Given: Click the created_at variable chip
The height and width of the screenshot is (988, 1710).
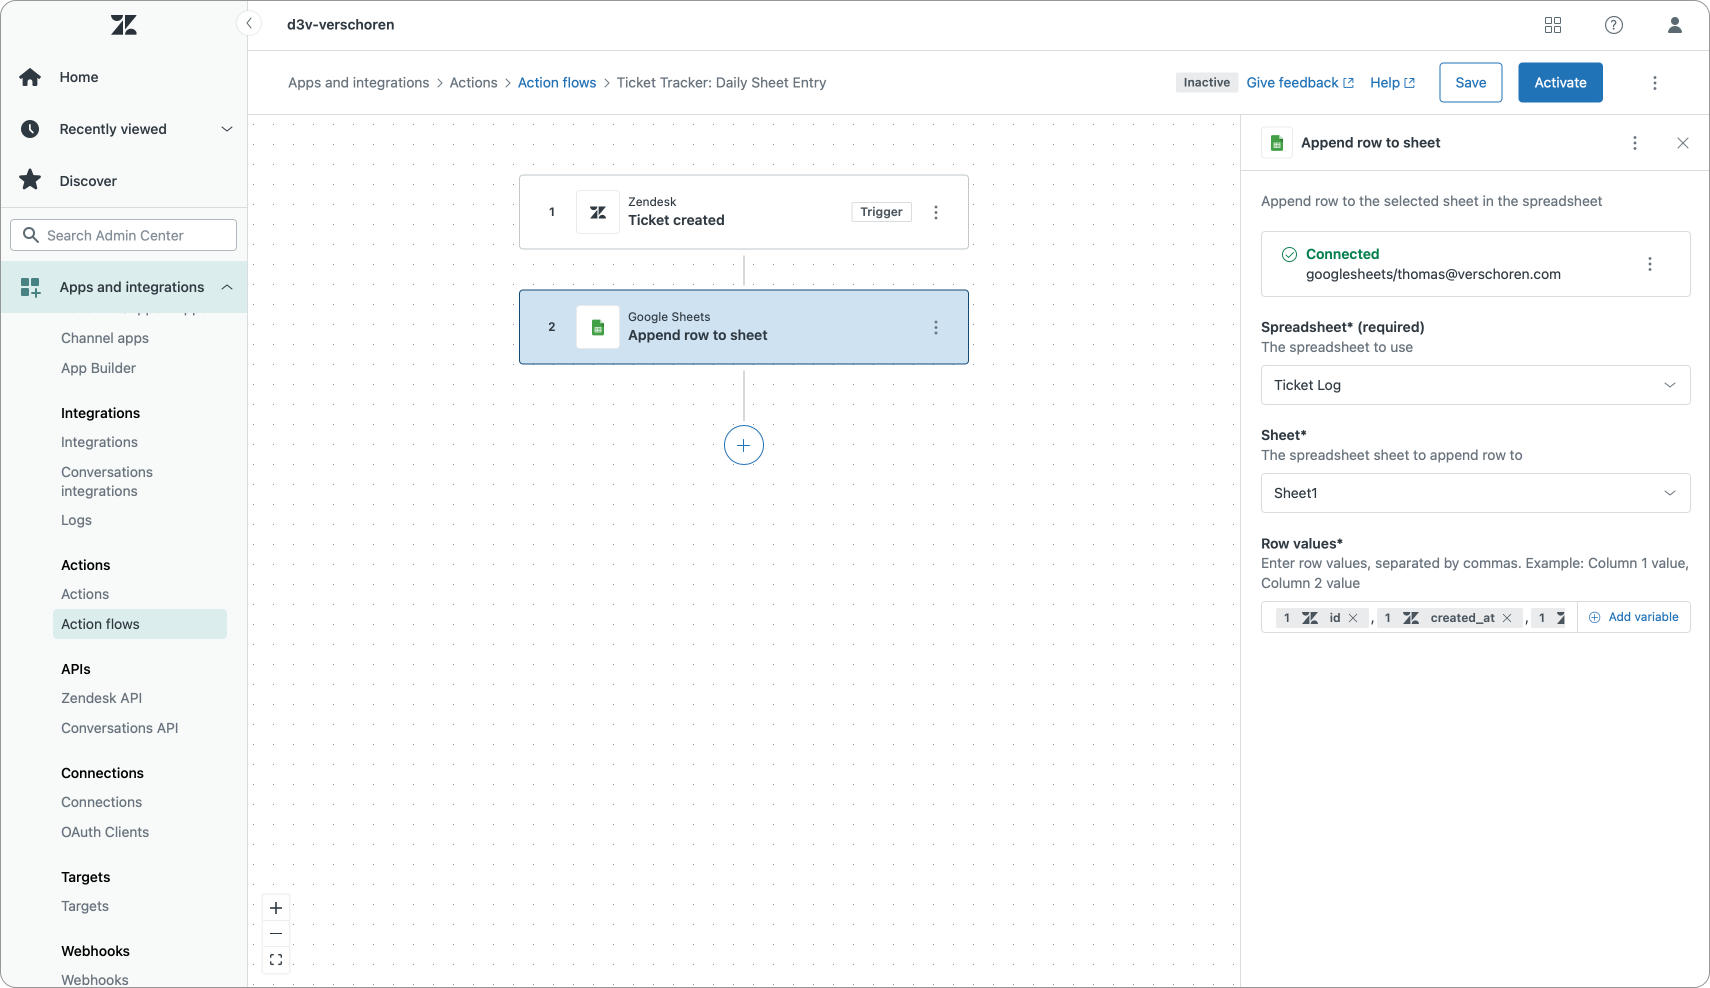Looking at the screenshot, I should 1449,618.
